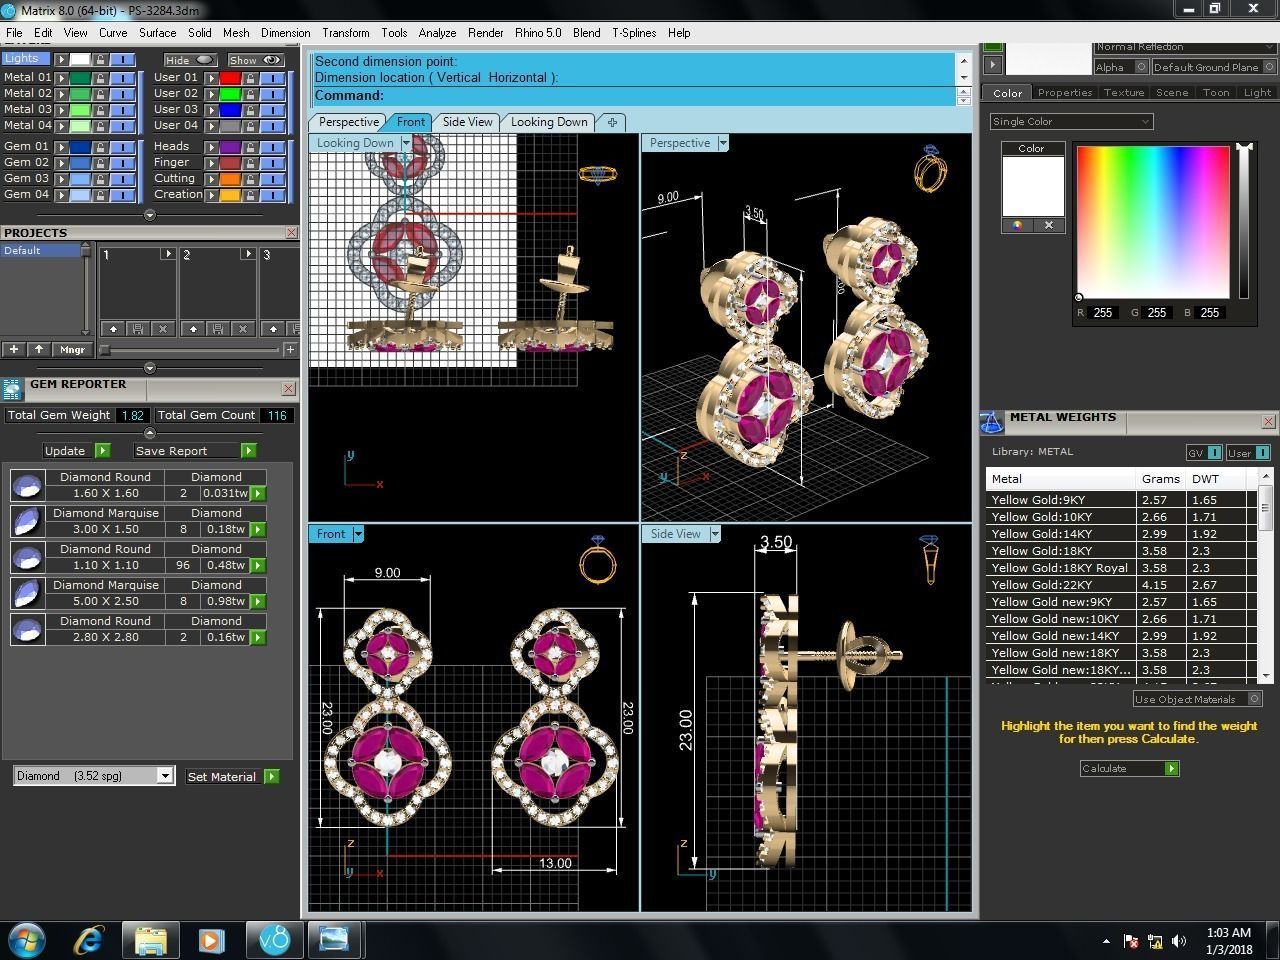The width and height of the screenshot is (1280, 960).
Task: Open the T-Splines menu
Action: (634, 33)
